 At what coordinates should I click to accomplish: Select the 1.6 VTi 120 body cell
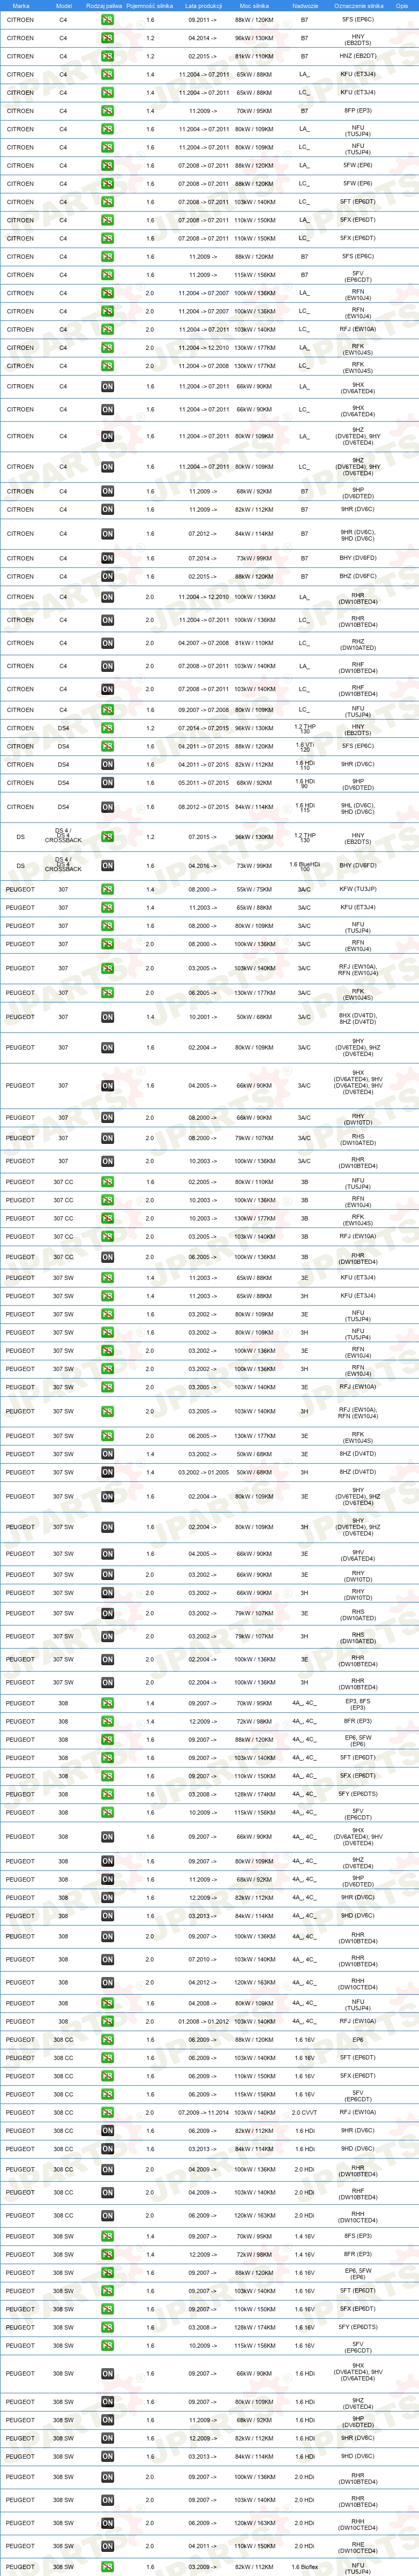point(305,746)
